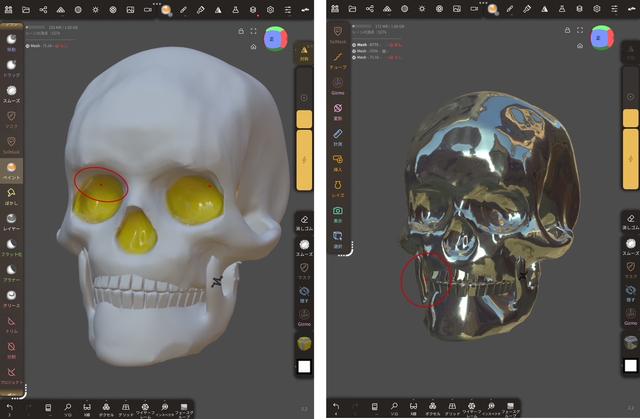Expand the Settings gear menu in left top bar
This screenshot has width=640, height=419.
click(x=270, y=9)
